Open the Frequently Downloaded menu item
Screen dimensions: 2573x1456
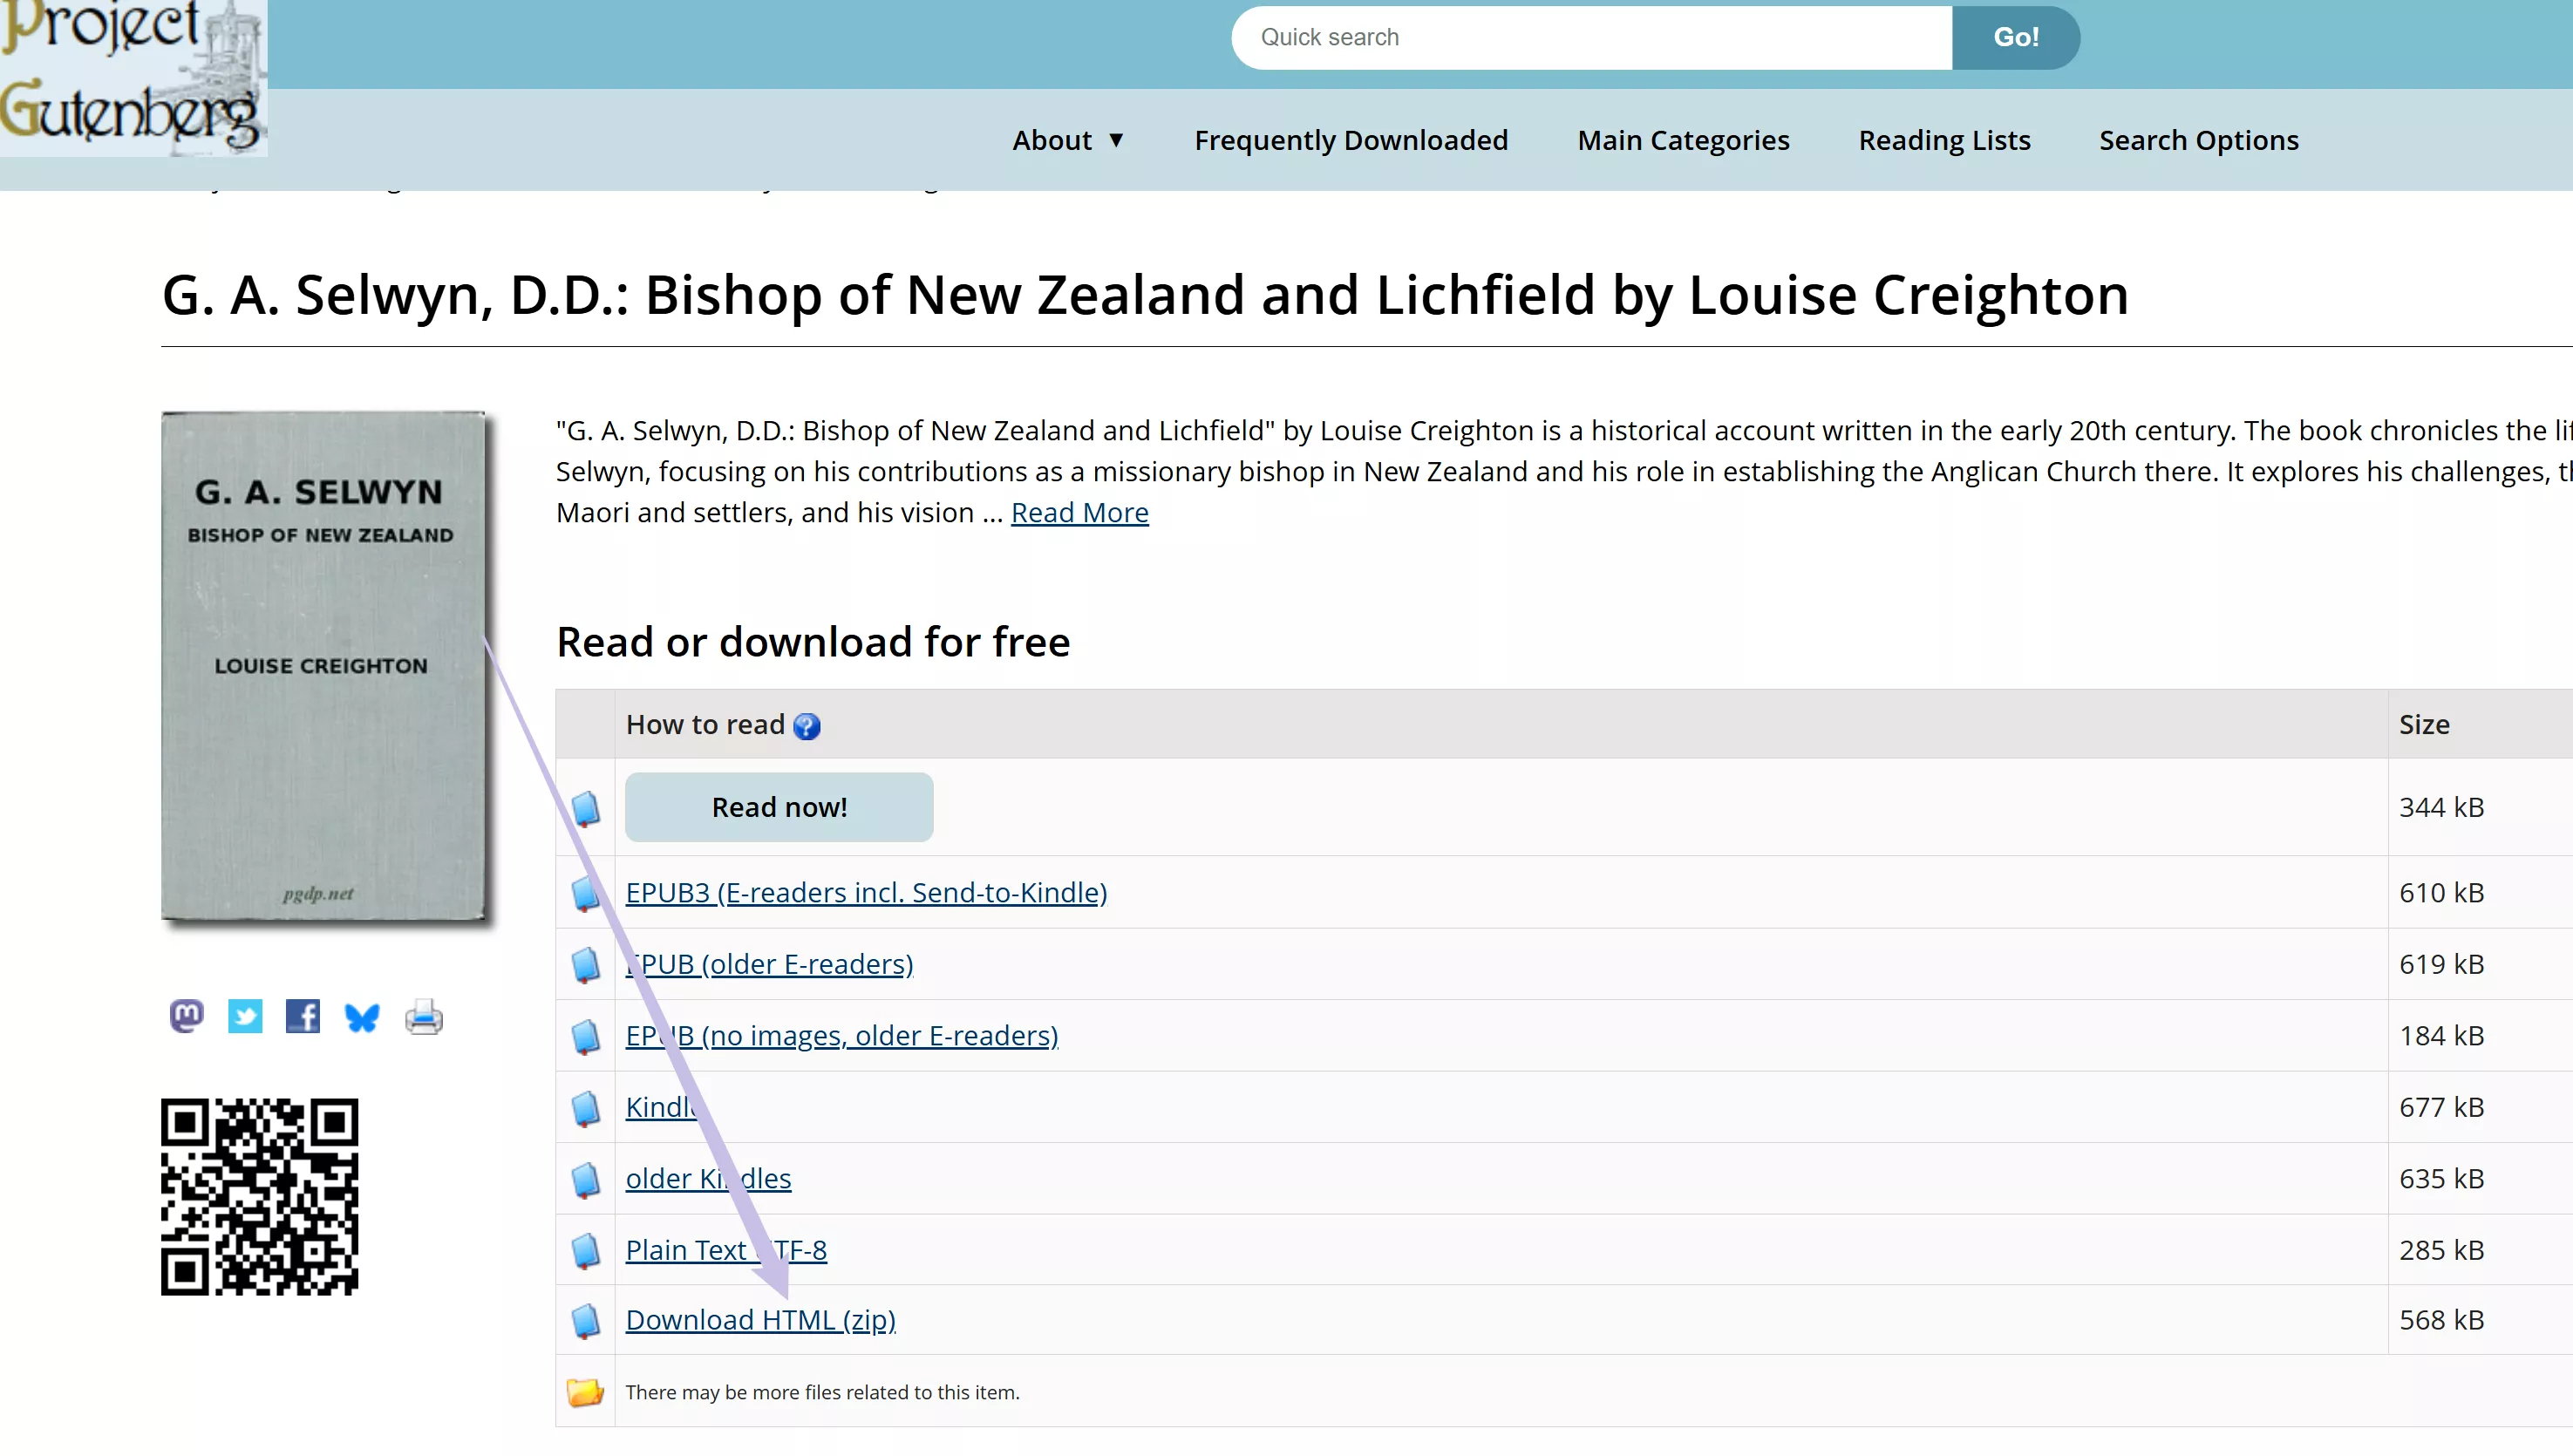(x=1351, y=140)
